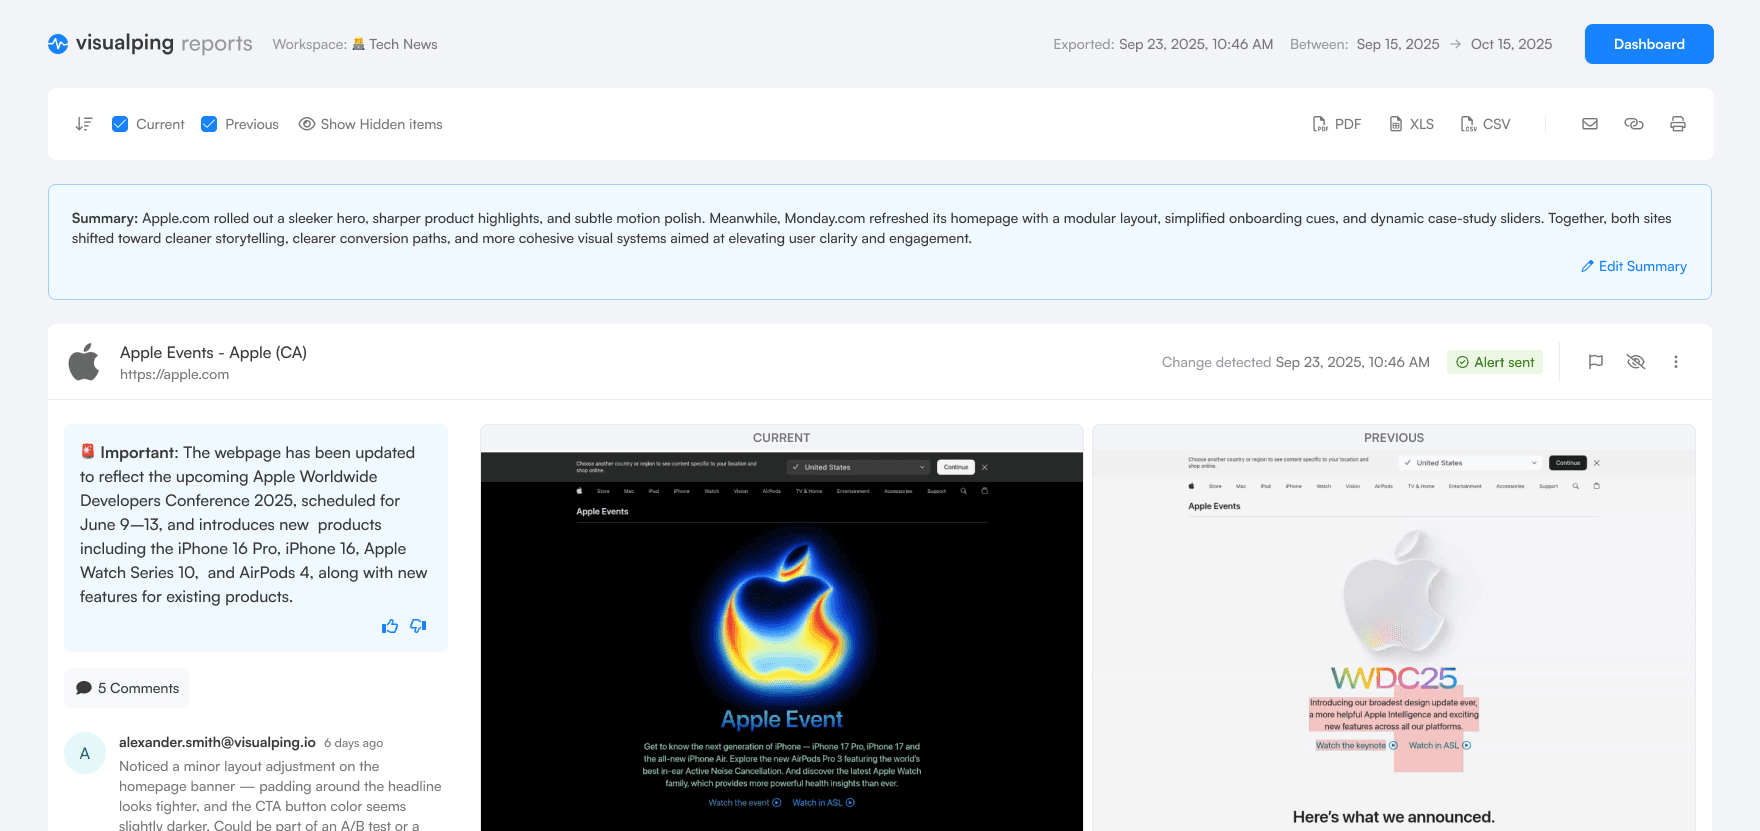Click alexander.smith@visualping.io commenter name

[217, 742]
